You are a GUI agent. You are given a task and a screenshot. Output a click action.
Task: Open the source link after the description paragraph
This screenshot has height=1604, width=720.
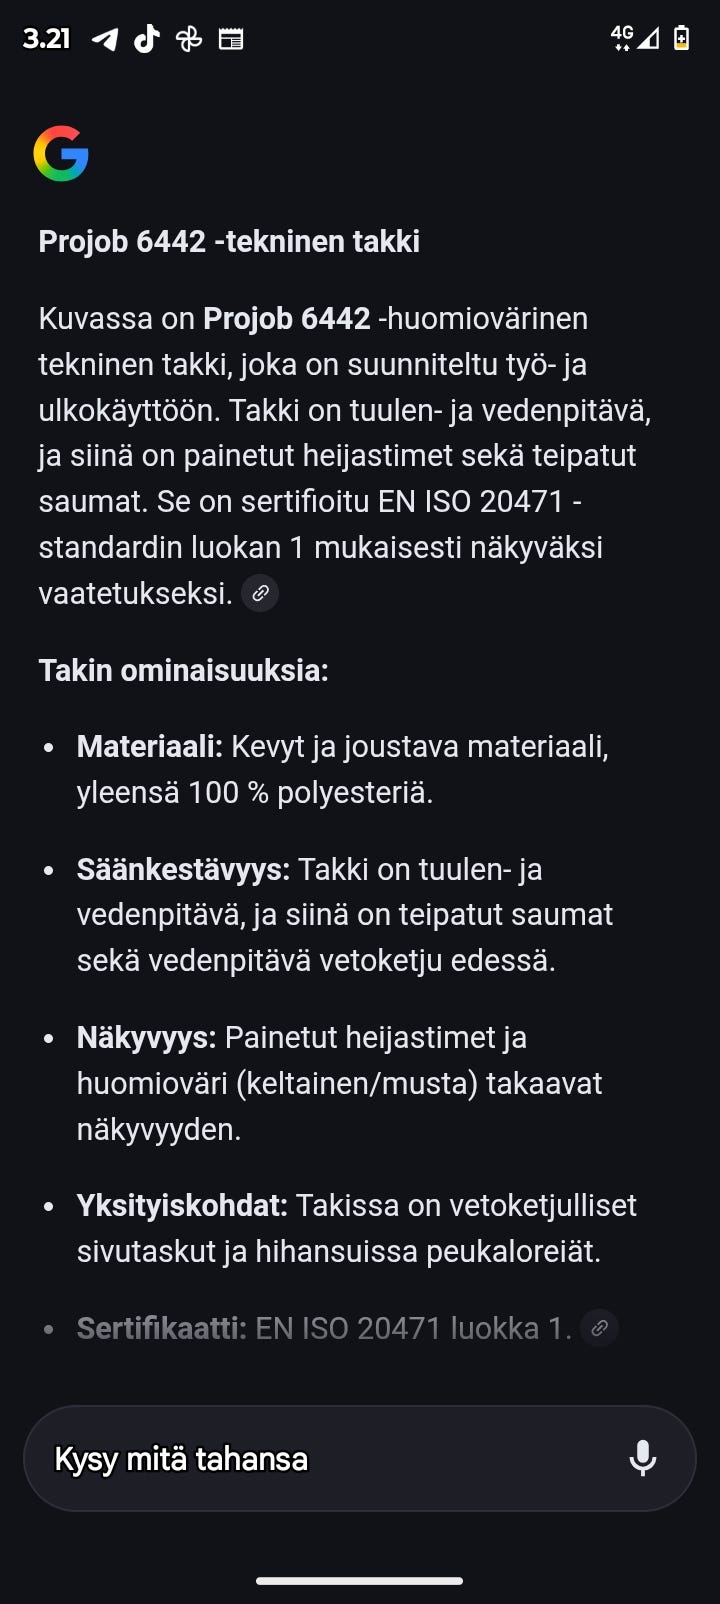click(x=260, y=593)
